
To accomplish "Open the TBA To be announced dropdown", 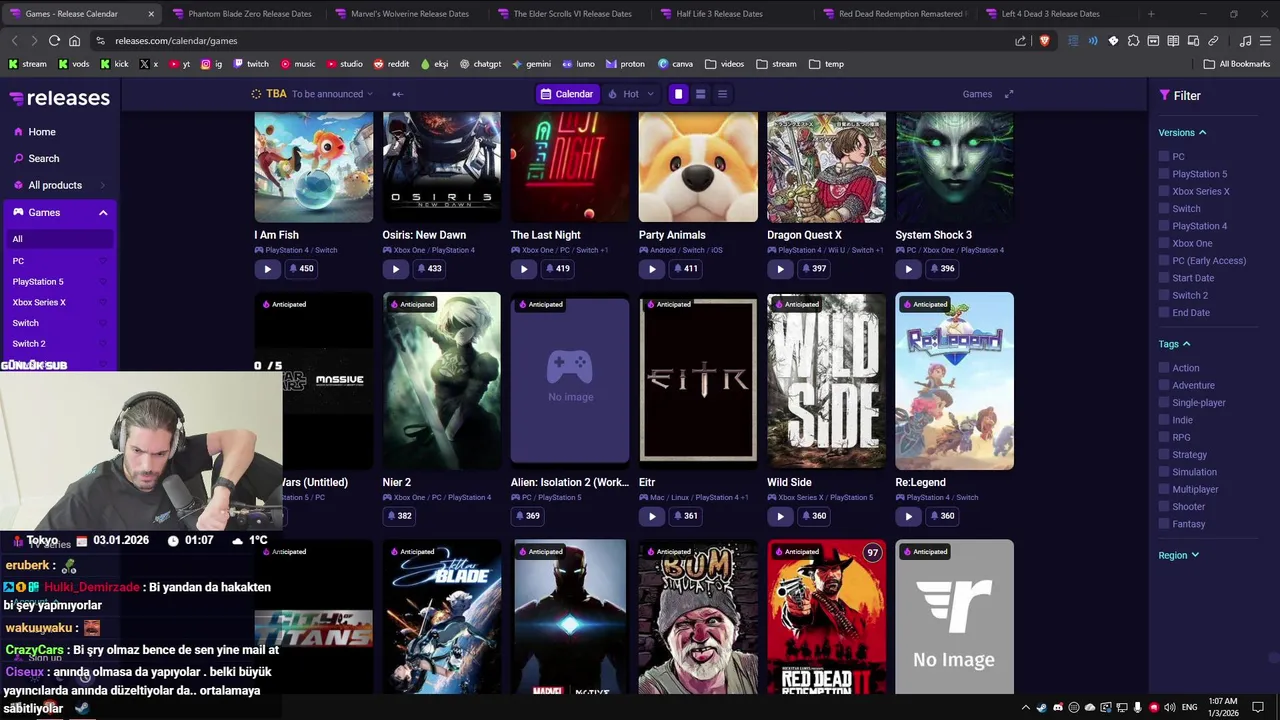I will point(312,94).
